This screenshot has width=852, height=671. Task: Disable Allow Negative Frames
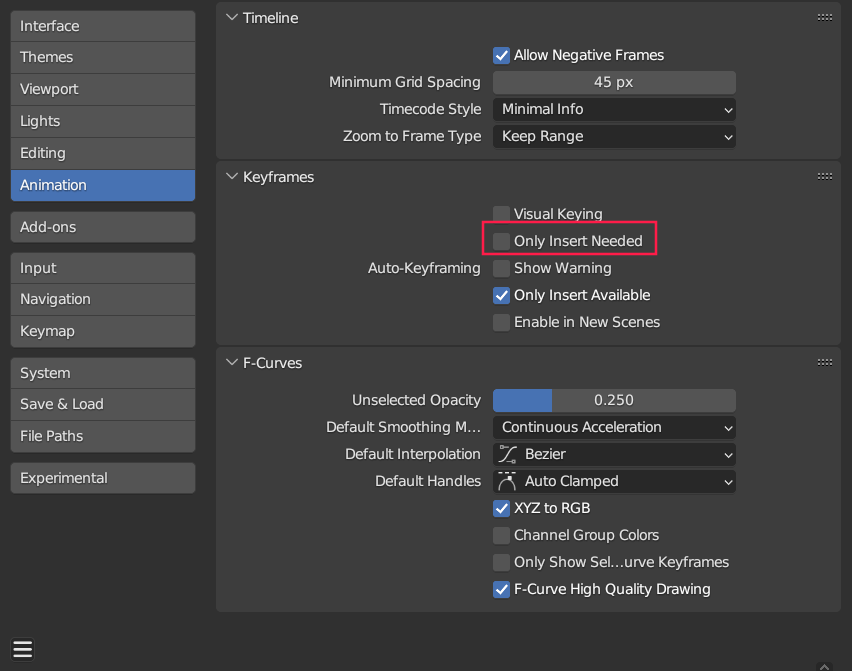click(501, 55)
